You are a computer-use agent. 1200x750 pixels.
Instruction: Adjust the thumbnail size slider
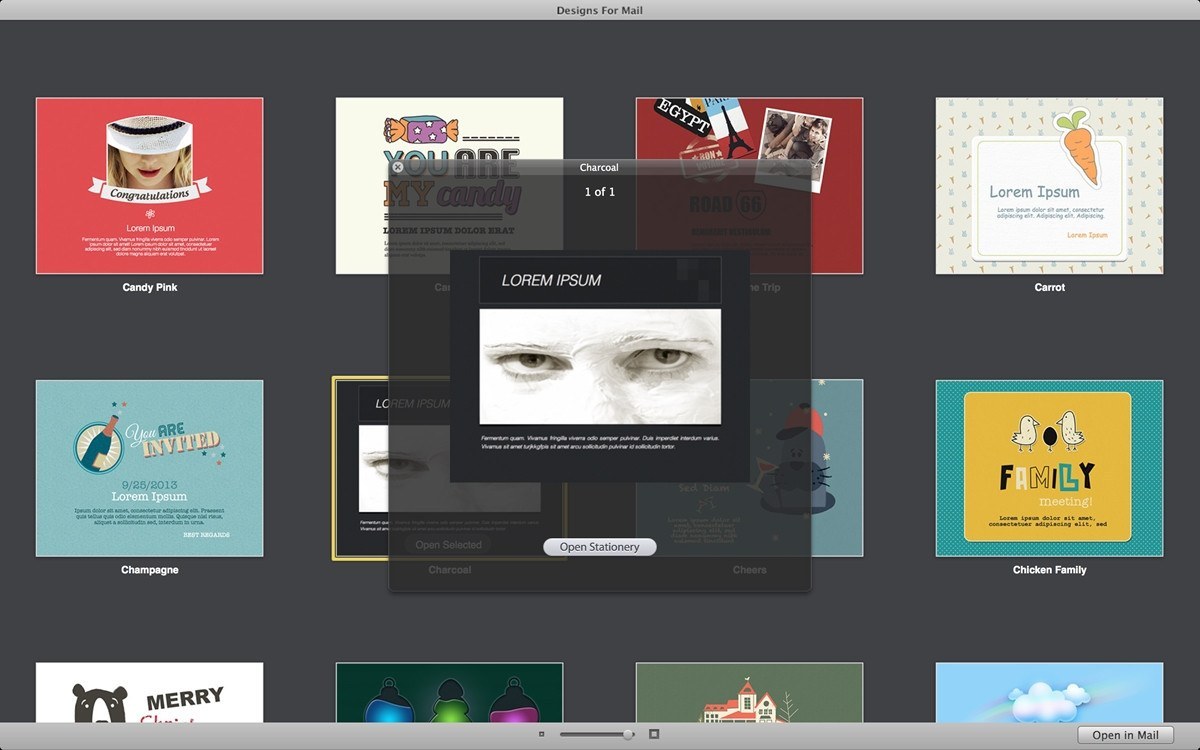pyautogui.click(x=597, y=734)
